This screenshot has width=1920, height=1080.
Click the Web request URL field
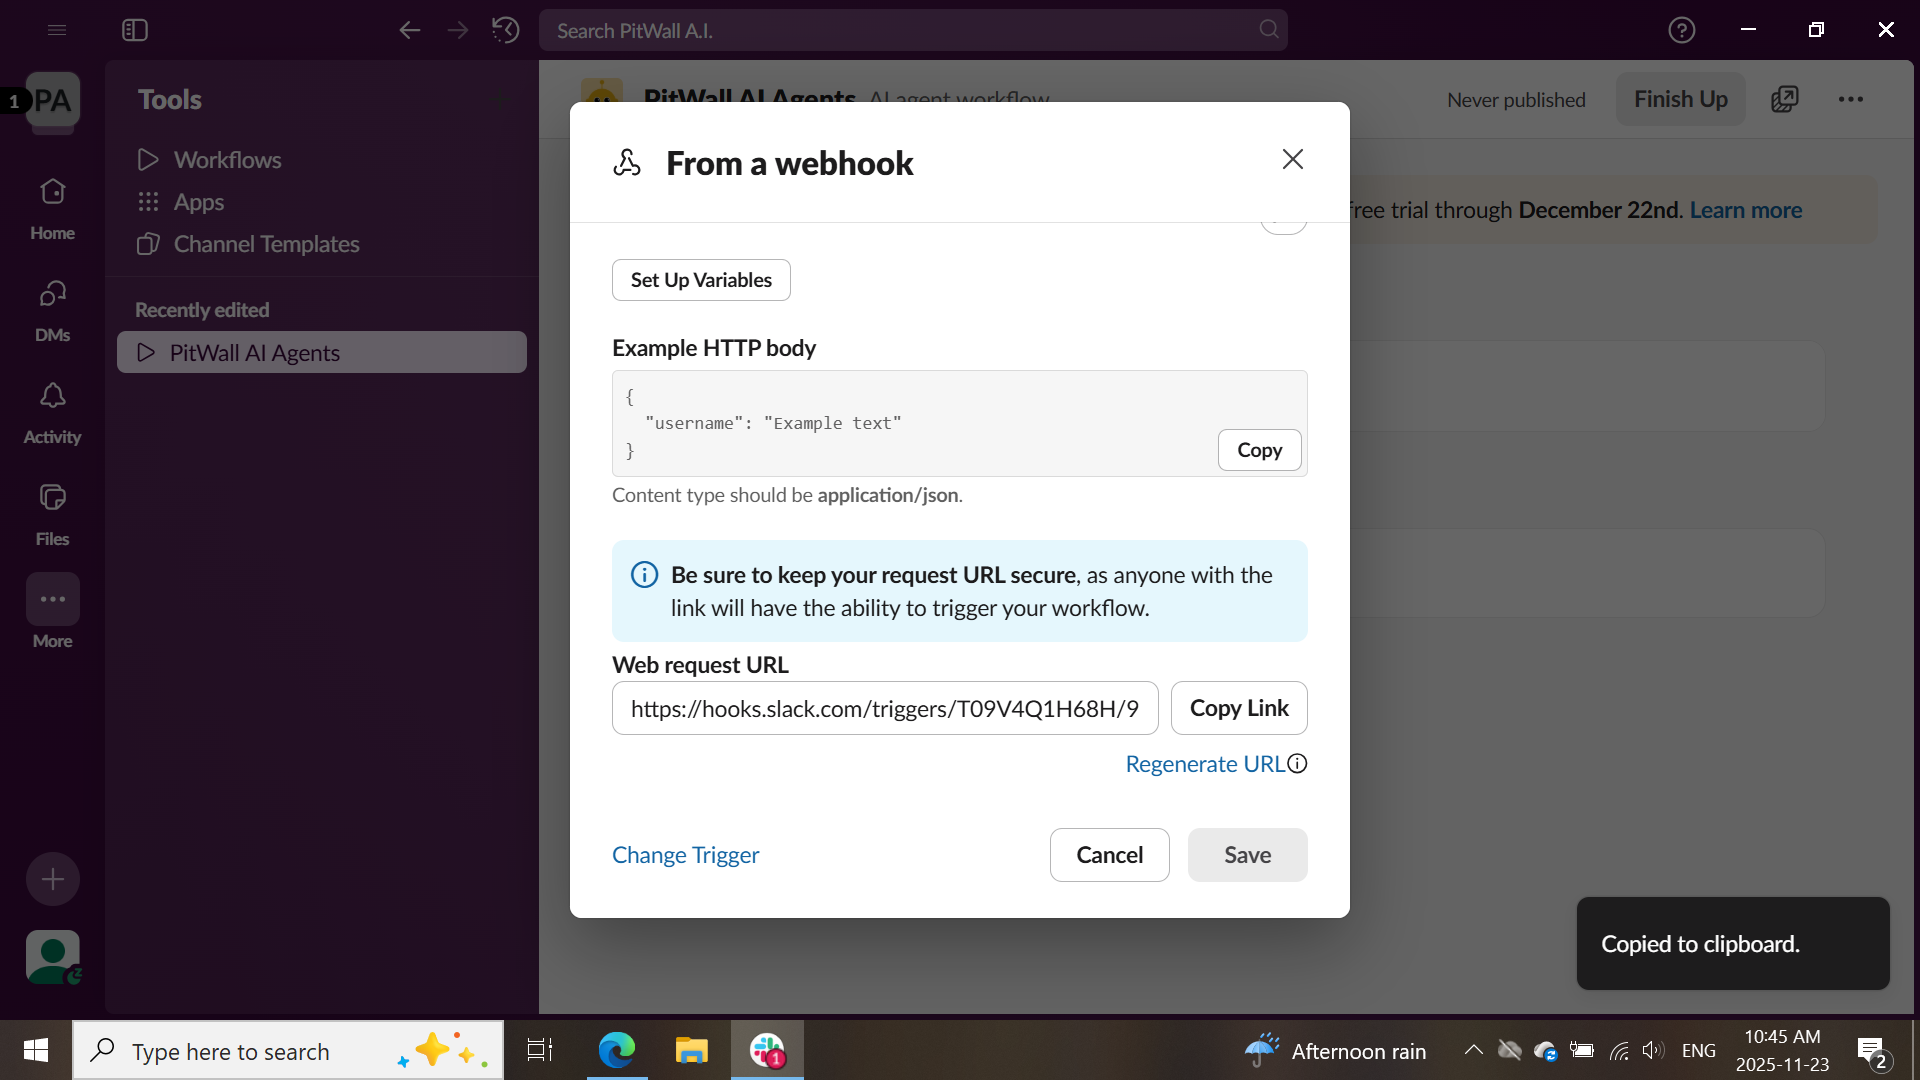884,708
